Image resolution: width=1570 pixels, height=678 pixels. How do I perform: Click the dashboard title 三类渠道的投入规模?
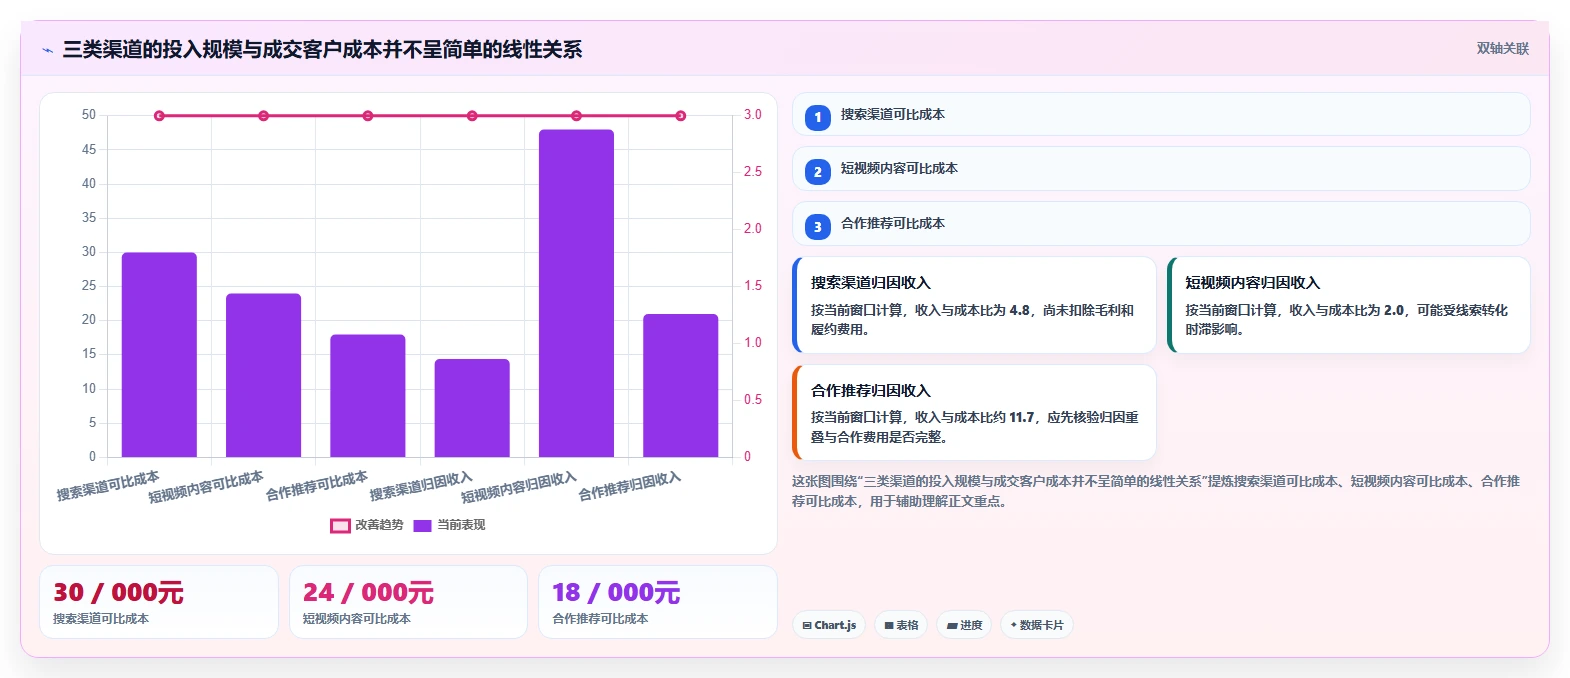(x=322, y=49)
